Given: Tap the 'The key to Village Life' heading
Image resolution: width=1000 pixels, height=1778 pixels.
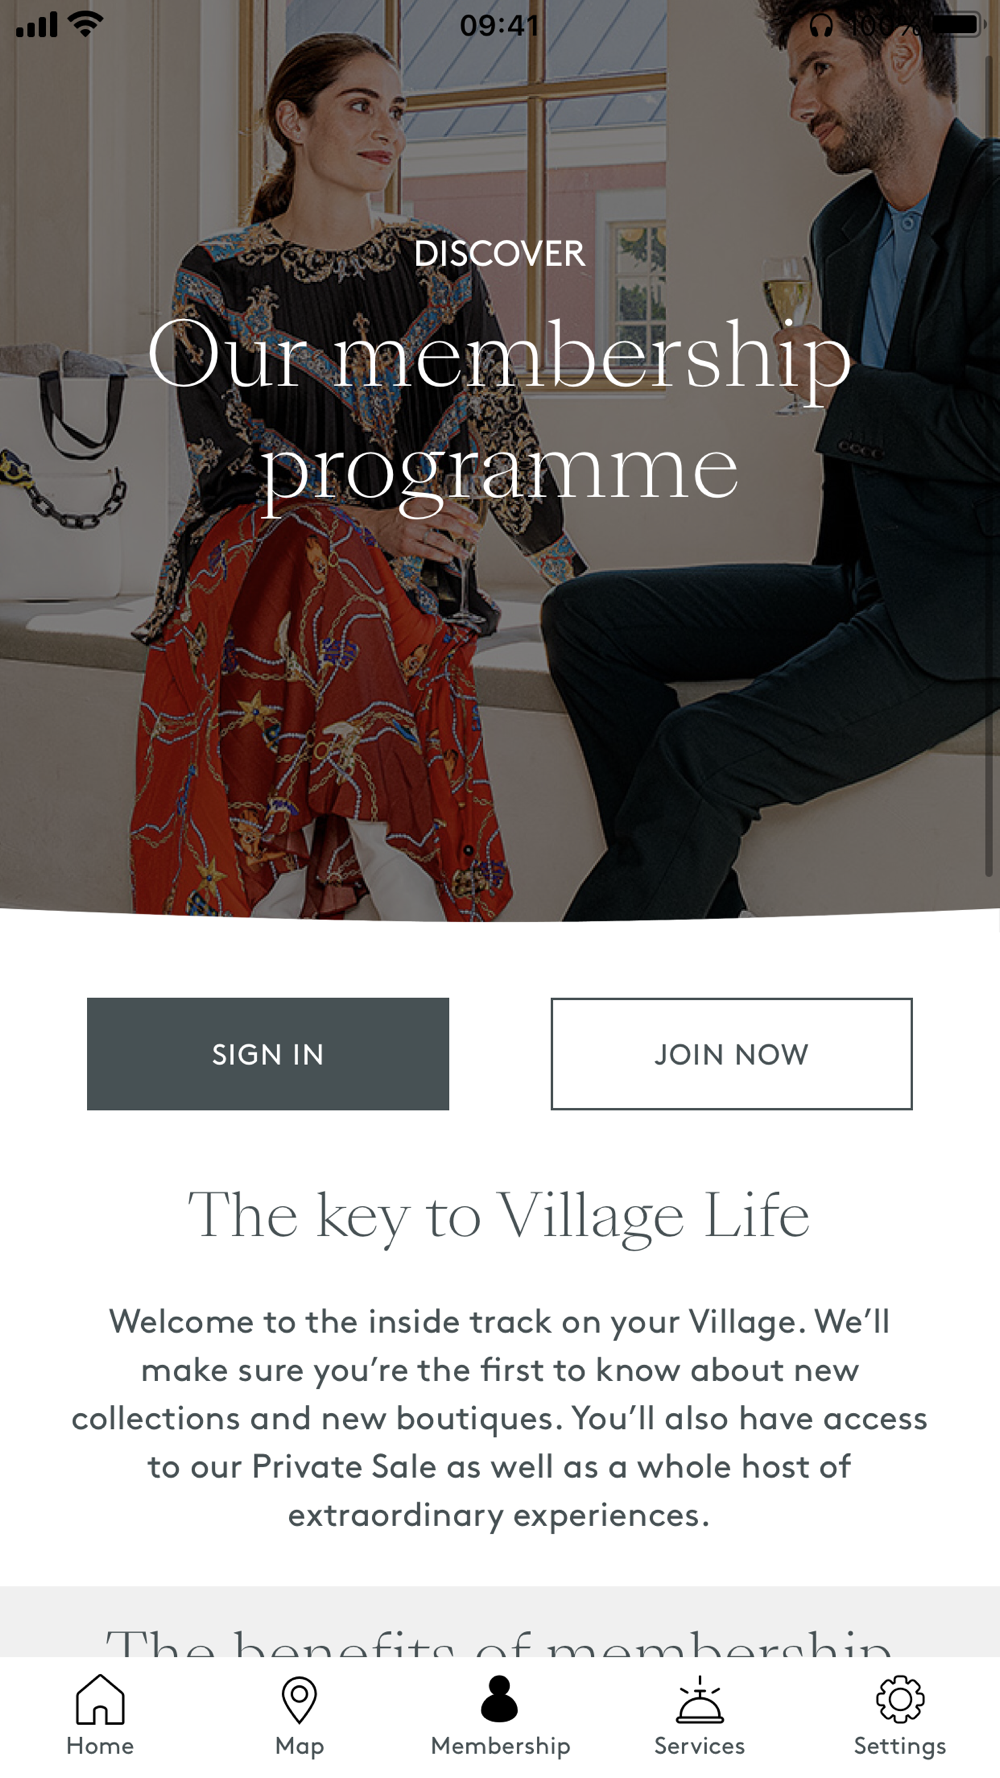Looking at the screenshot, I should [499, 1217].
